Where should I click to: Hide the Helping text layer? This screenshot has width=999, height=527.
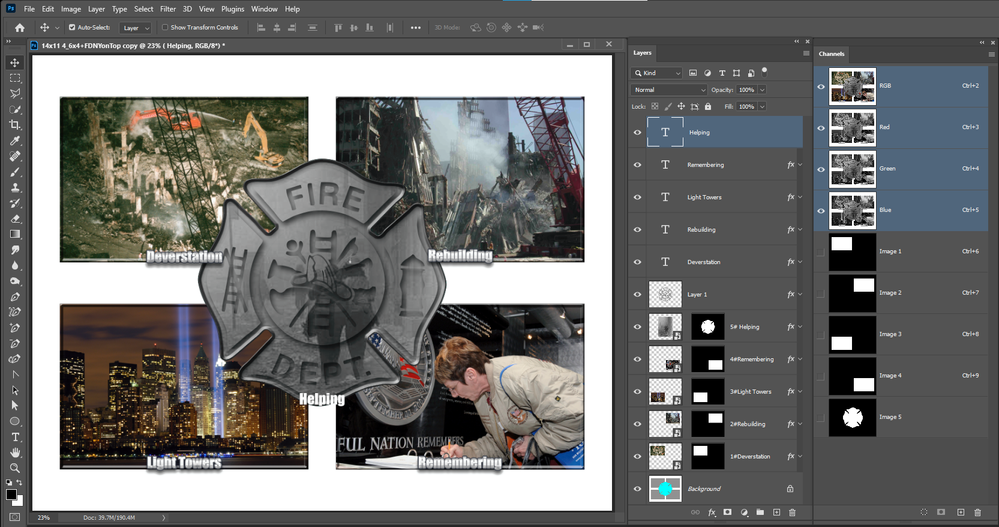[x=637, y=133]
